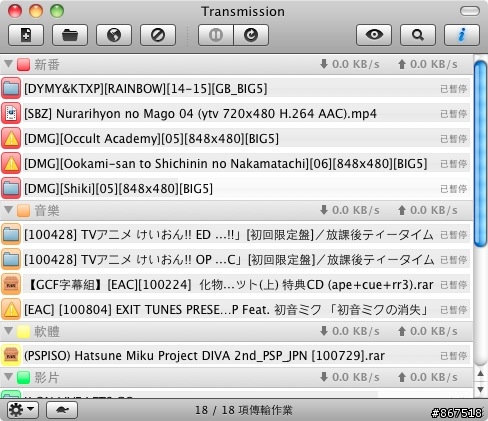Click the folder icon of the けいおん!! OP torrent
The width and height of the screenshot is (488, 421).
[x=11, y=260]
